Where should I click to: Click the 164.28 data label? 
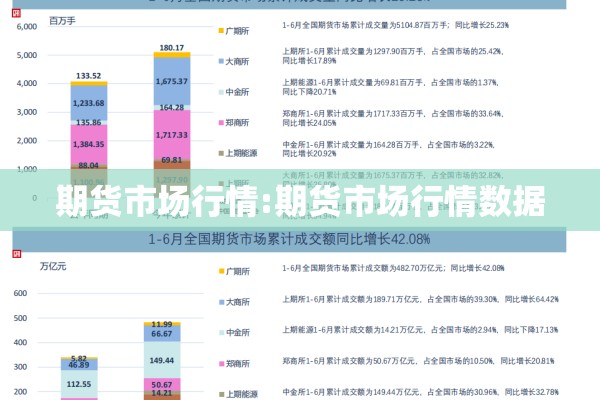click(x=171, y=108)
